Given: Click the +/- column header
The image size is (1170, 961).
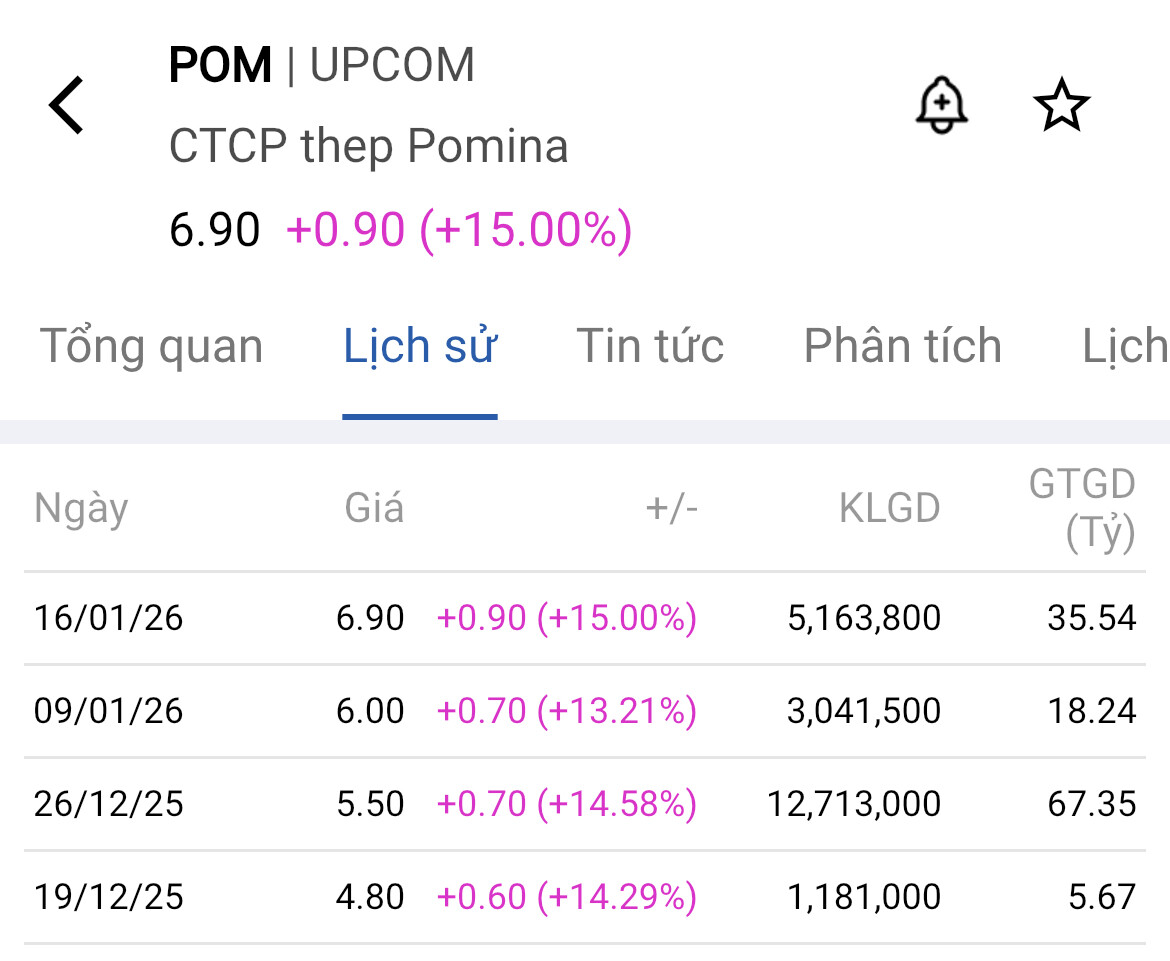Looking at the screenshot, I should click(671, 508).
